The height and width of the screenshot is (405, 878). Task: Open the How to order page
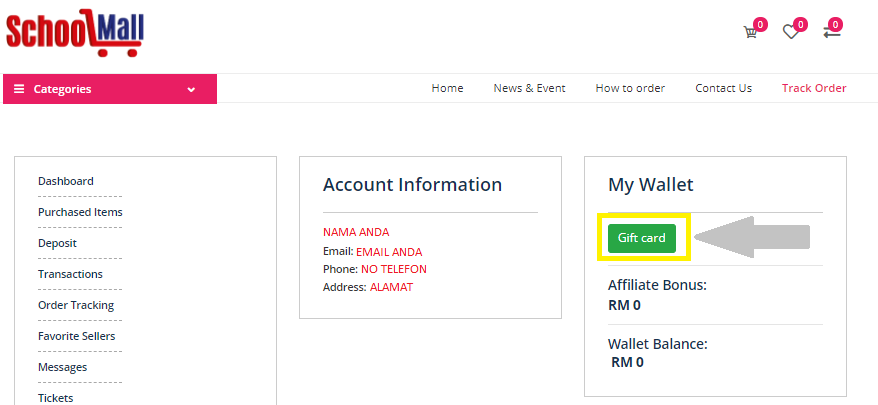point(630,88)
